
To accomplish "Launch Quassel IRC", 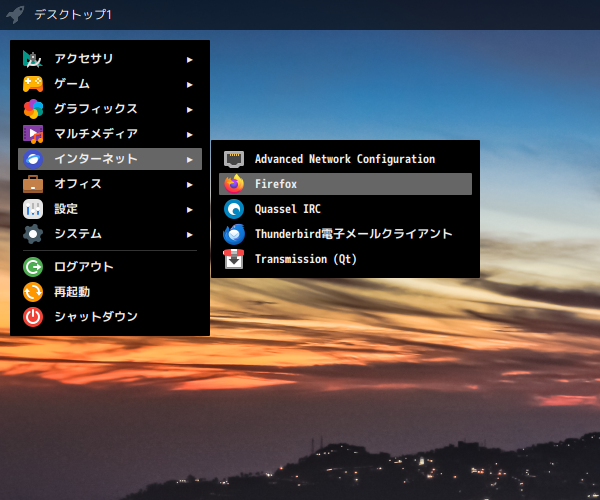I will point(345,209).
